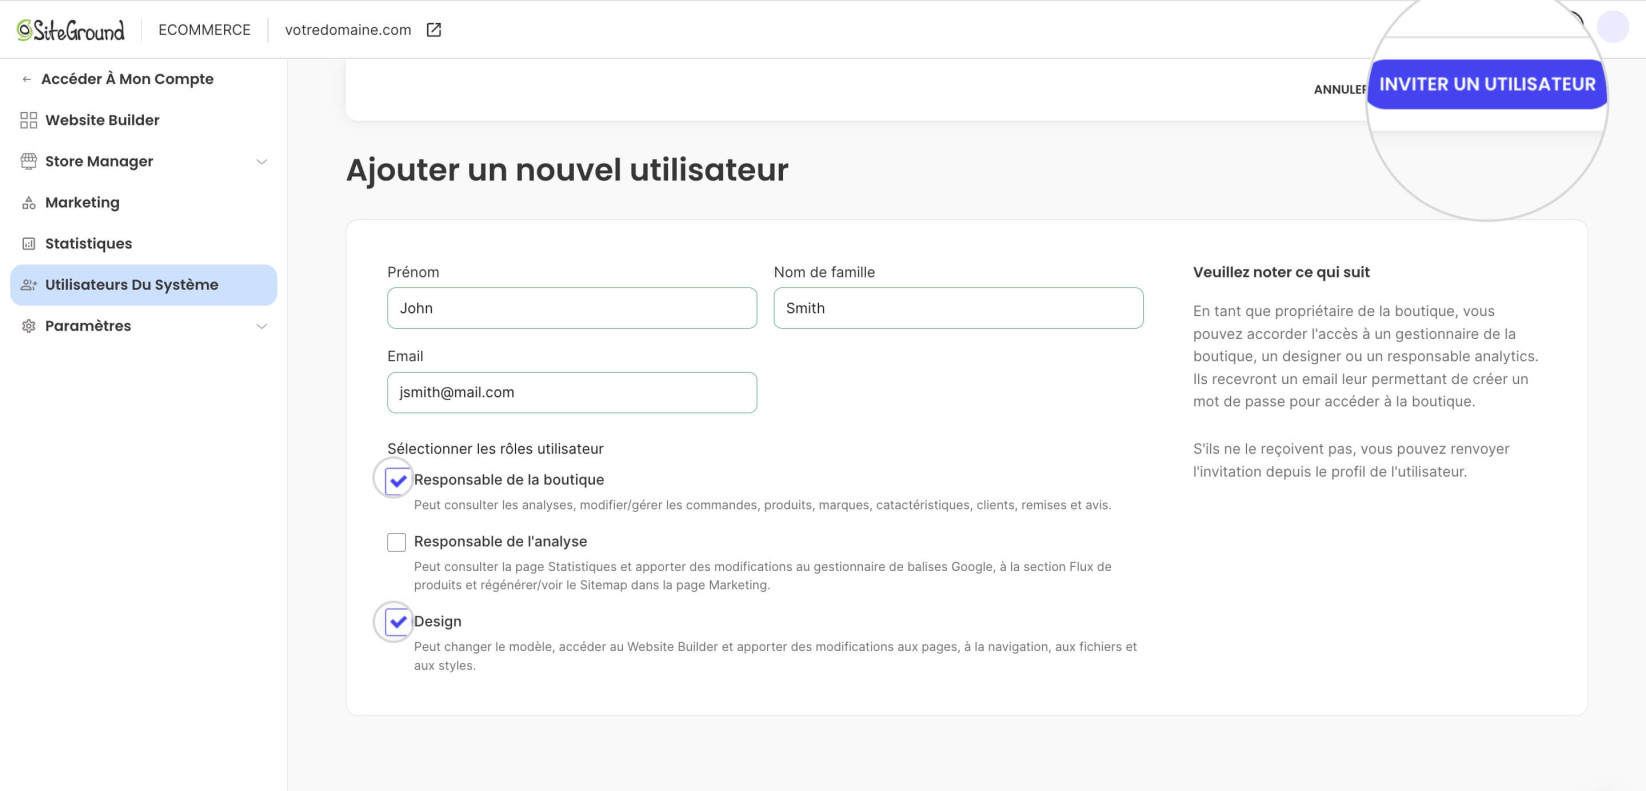Viewport: 1646px width, 791px height.
Task: Click the heading Ajouter un nouvel utilisateur
Action: pyautogui.click(x=567, y=170)
